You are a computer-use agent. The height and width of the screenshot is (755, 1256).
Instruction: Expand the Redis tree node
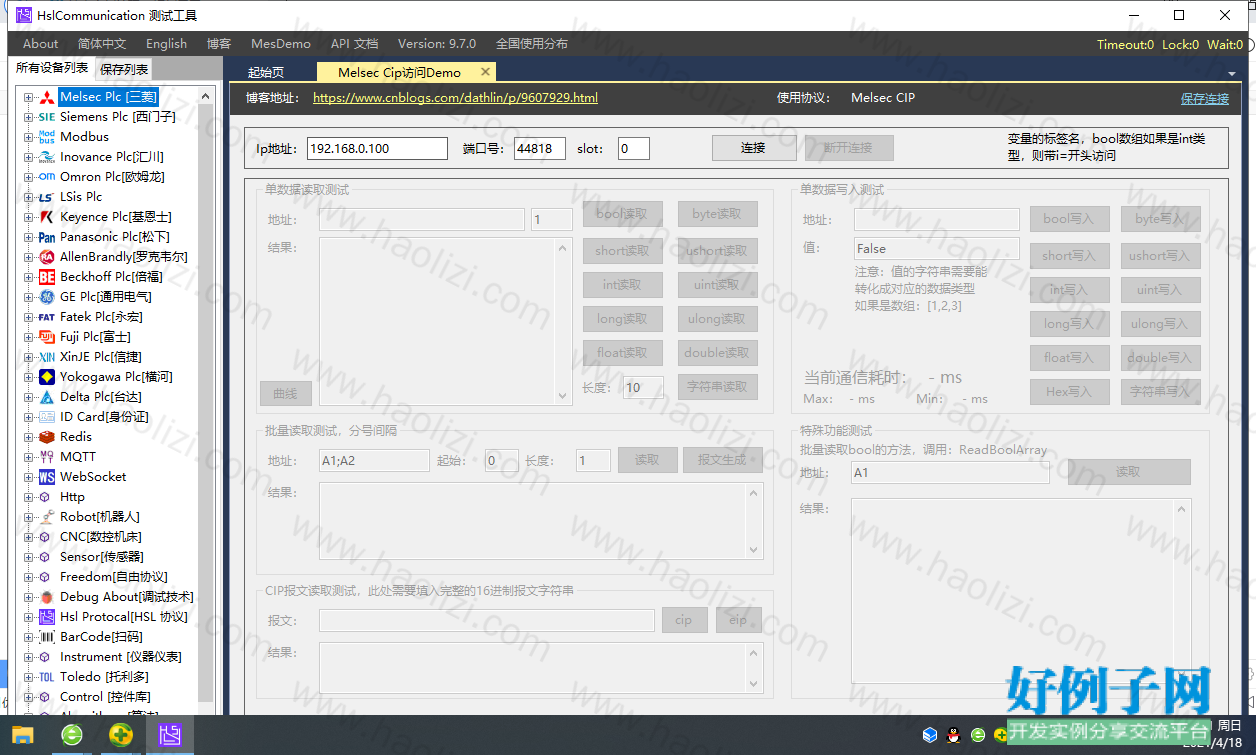[x=28, y=437]
